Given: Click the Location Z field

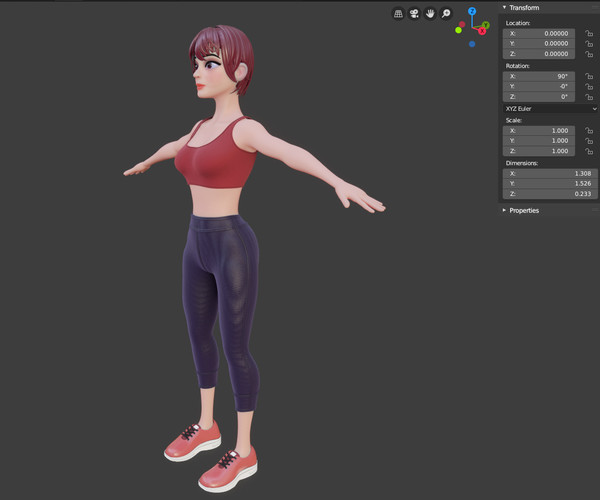Looking at the screenshot, I should click(539, 54).
